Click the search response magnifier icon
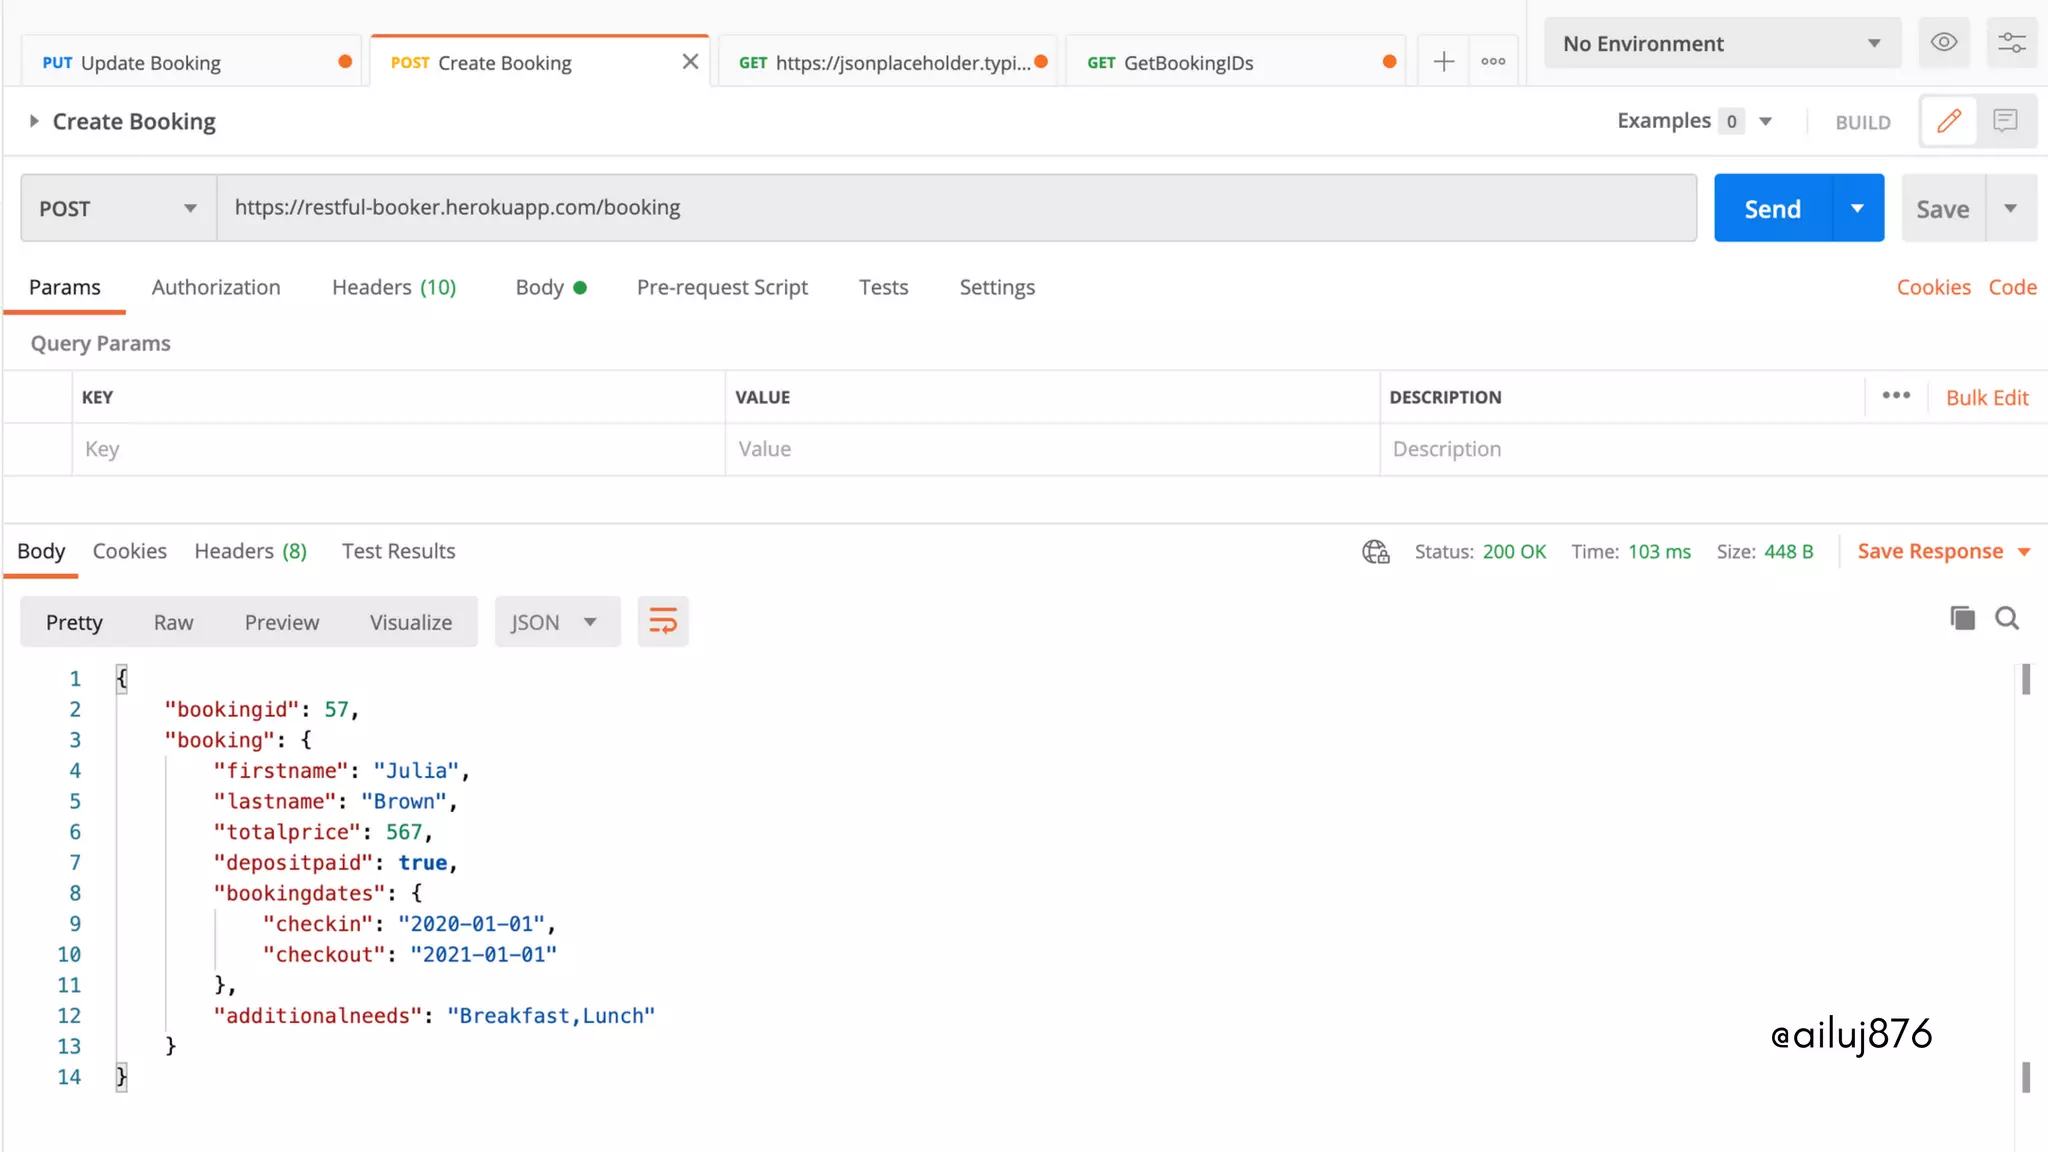Viewport: 2048px width, 1152px height. (x=2007, y=619)
